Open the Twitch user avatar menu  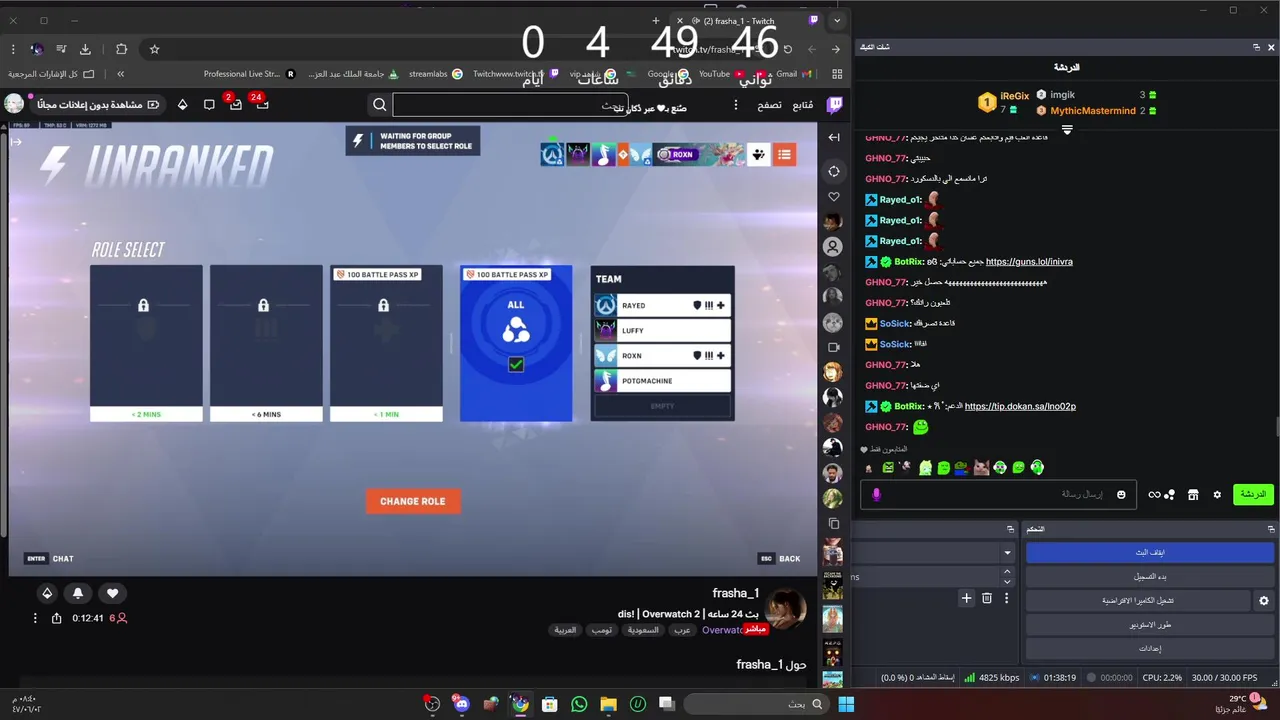[x=14, y=104]
